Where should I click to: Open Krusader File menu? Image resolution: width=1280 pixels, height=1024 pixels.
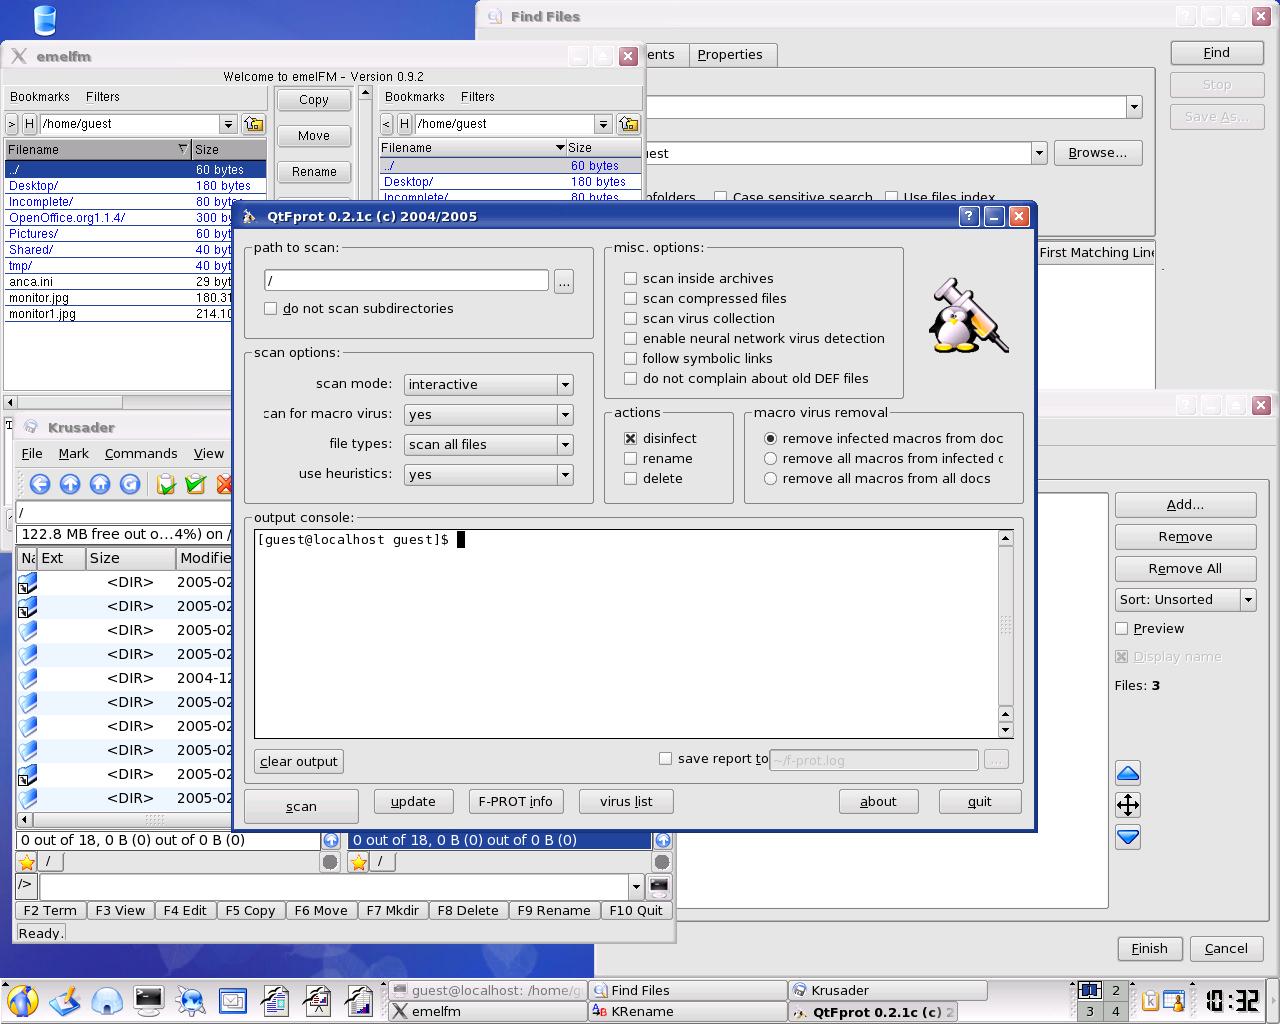32,453
